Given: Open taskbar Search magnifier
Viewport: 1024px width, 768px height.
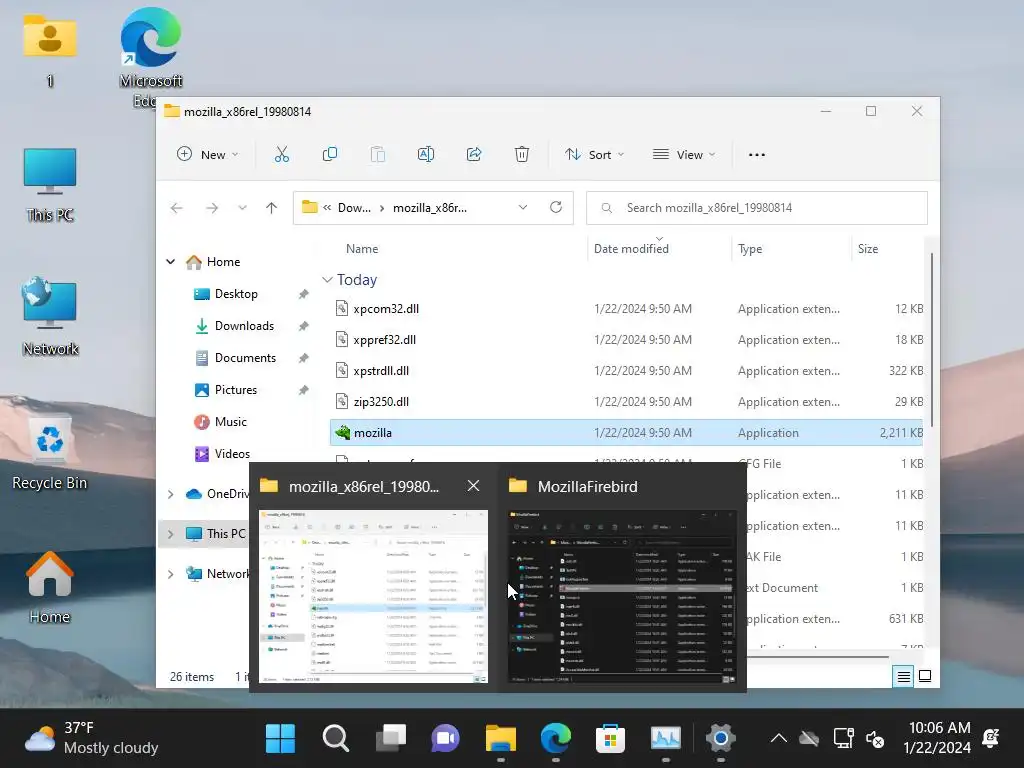Looking at the screenshot, I should (336, 739).
